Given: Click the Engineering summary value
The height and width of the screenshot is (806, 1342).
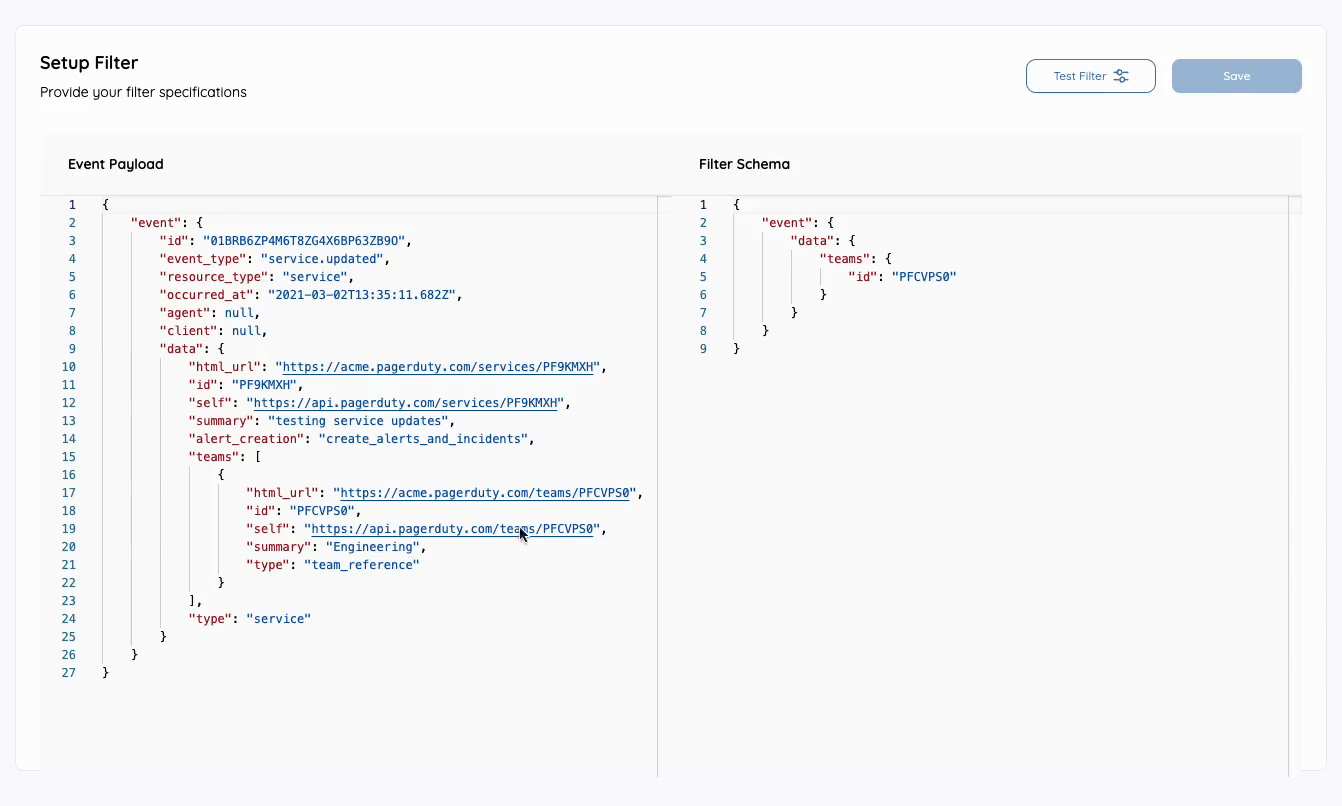Looking at the screenshot, I should [372, 546].
